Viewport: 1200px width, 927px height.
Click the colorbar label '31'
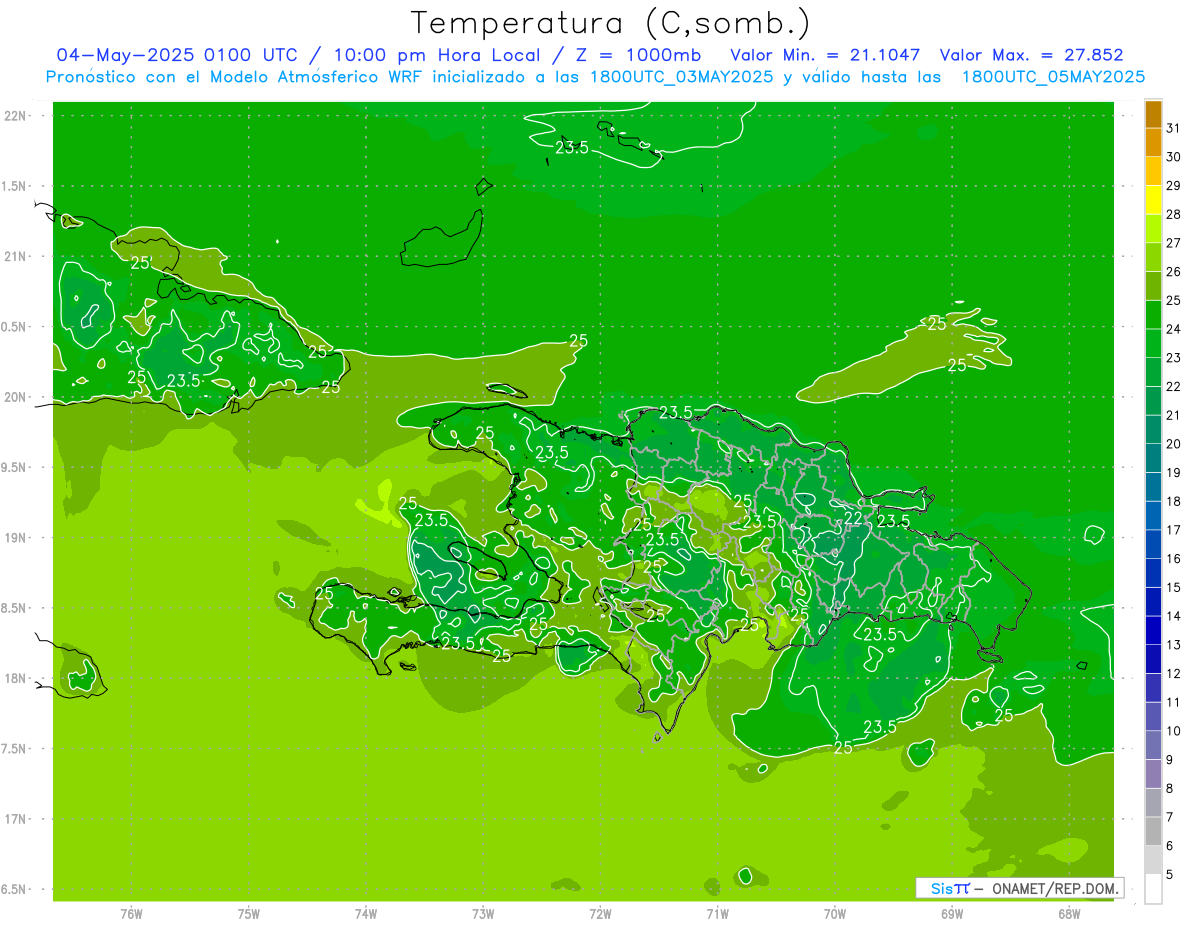[1174, 128]
